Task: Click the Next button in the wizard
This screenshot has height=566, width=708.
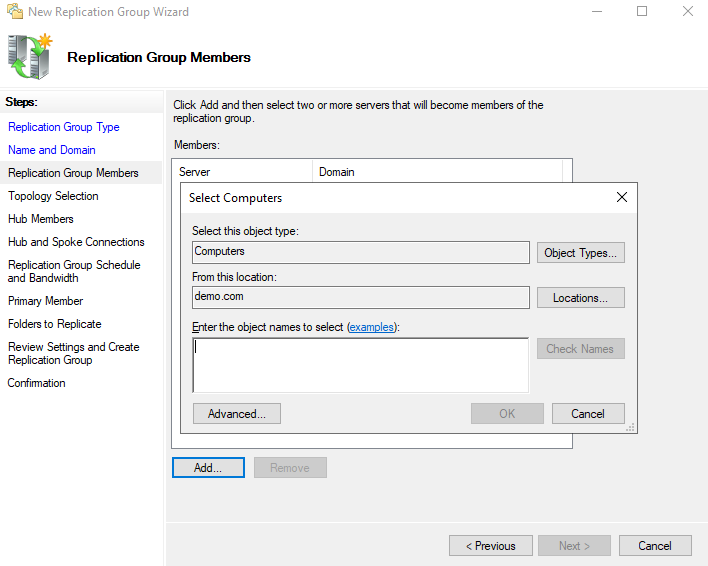Action: point(574,546)
